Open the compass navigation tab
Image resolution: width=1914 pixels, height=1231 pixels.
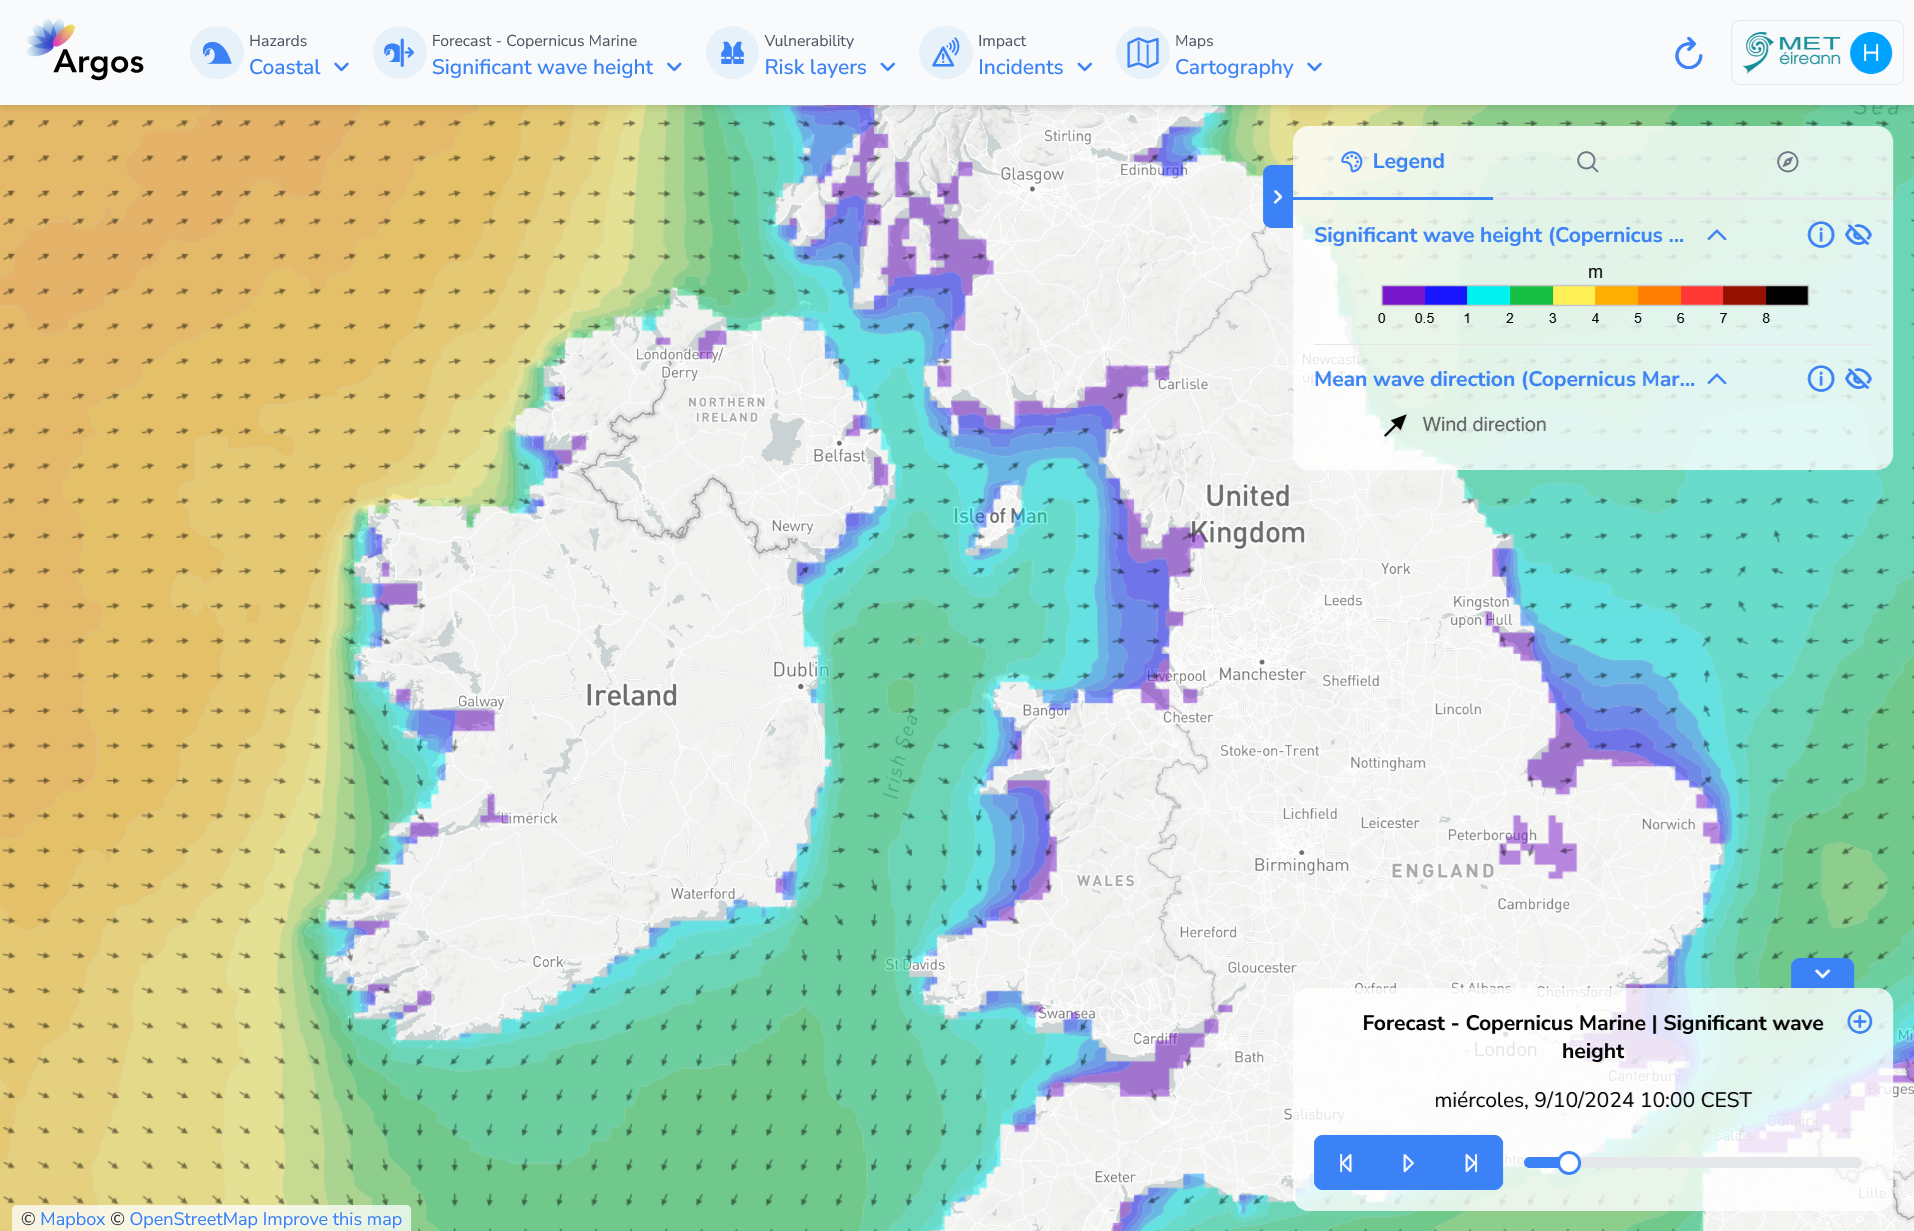tap(1788, 162)
